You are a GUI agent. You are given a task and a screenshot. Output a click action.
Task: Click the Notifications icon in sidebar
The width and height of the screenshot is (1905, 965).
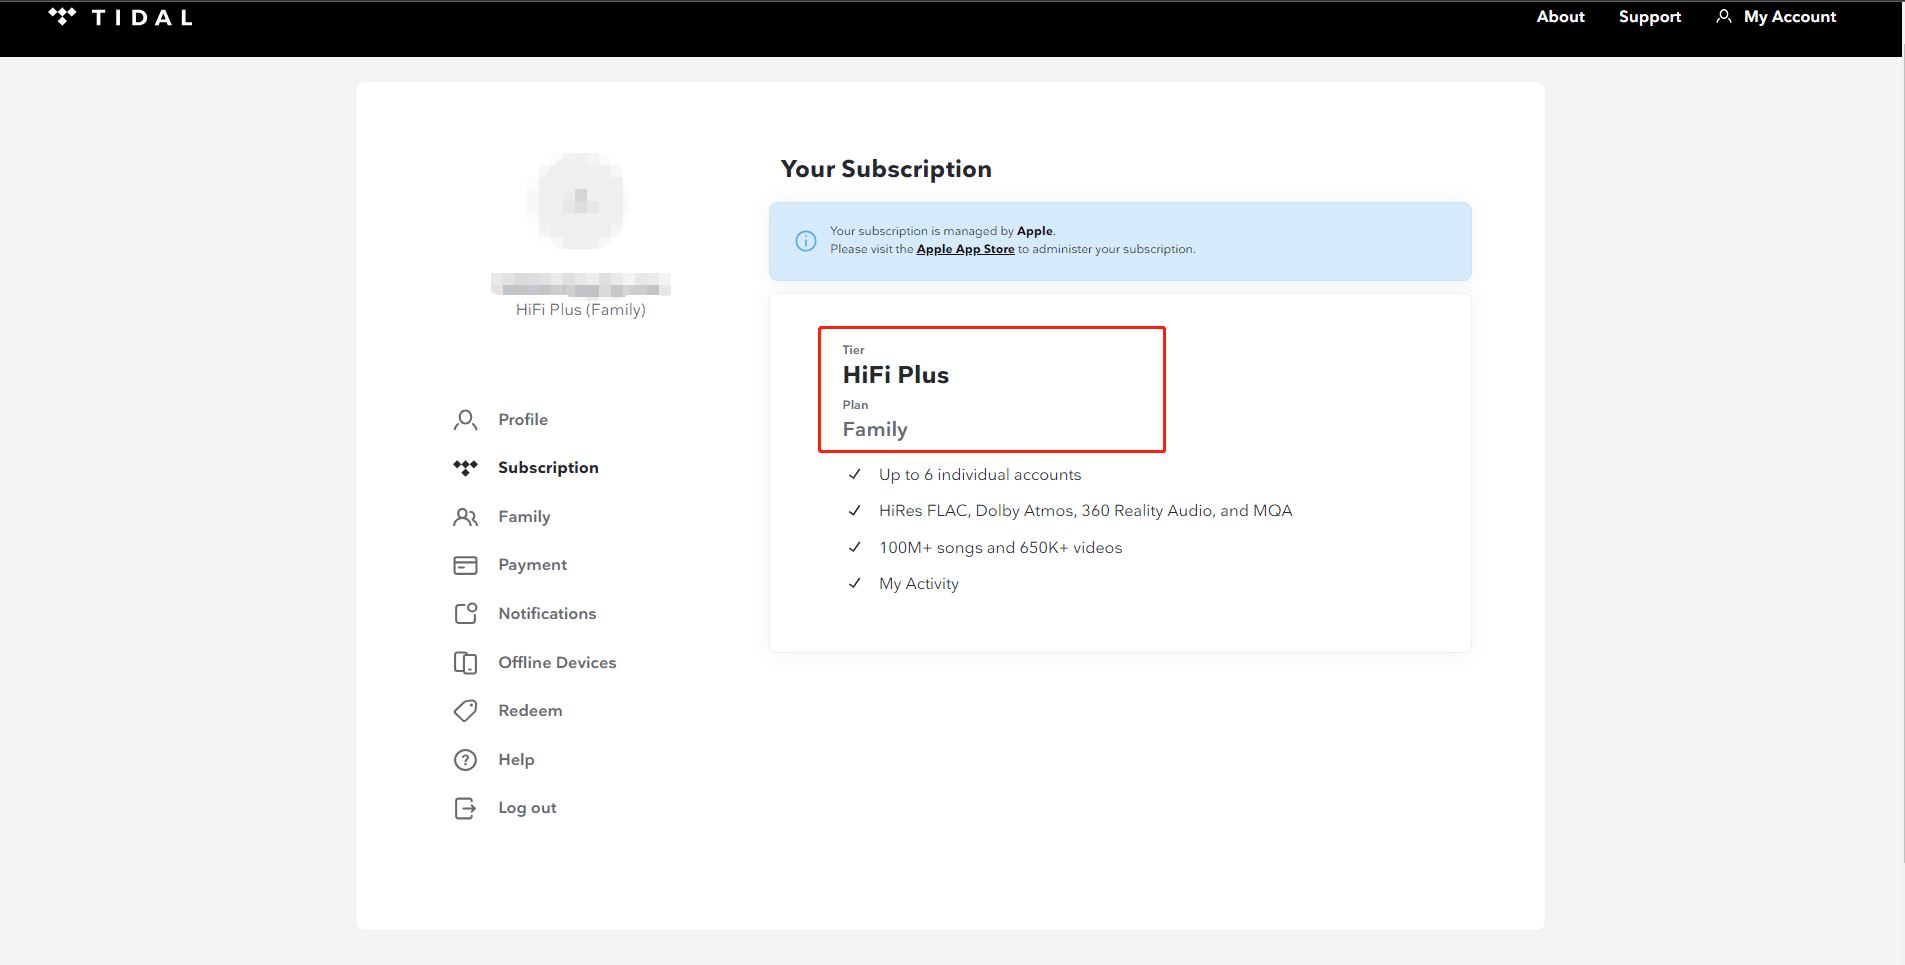(x=465, y=614)
